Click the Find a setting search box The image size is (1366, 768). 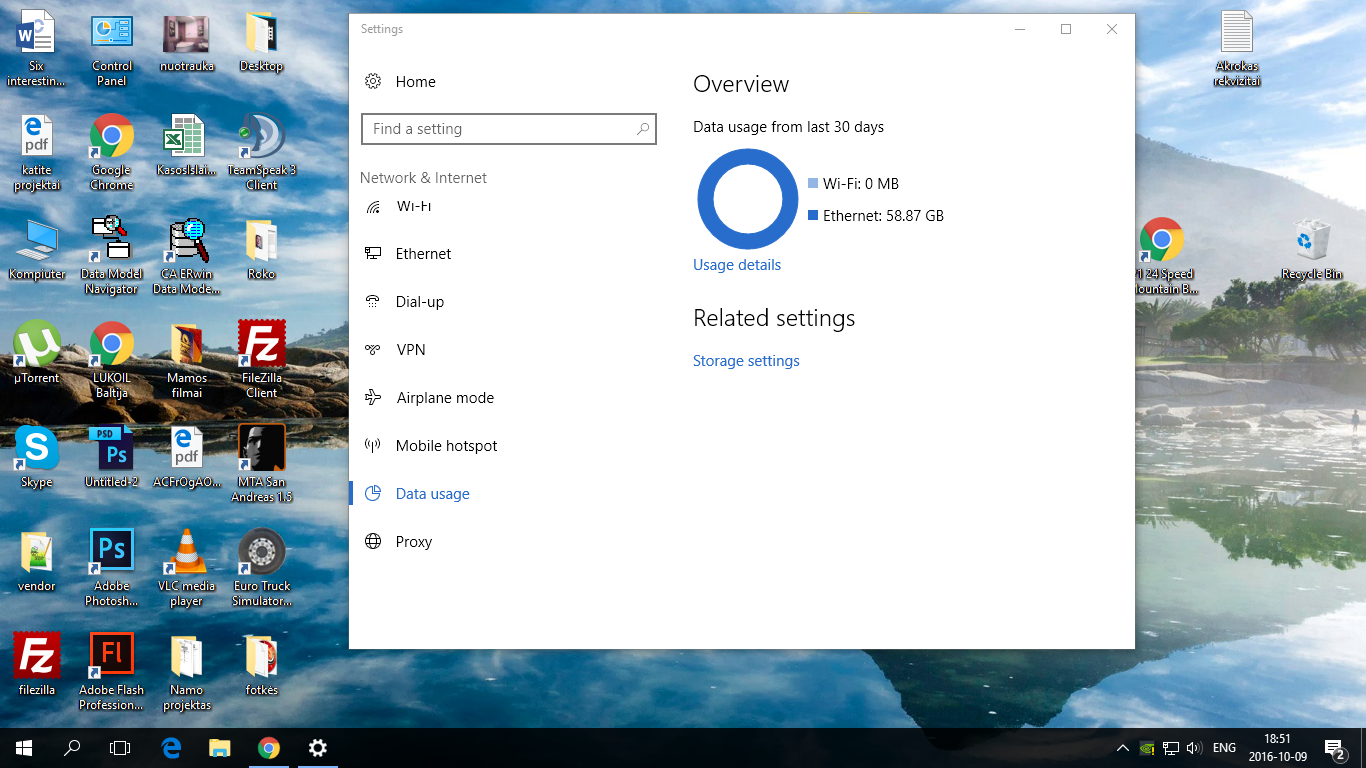(508, 129)
